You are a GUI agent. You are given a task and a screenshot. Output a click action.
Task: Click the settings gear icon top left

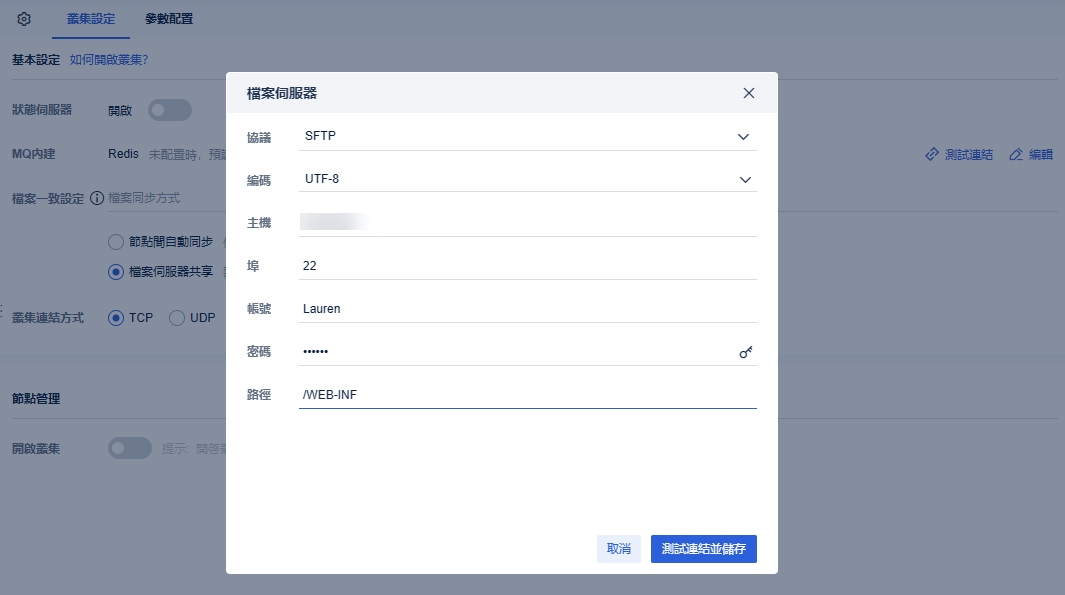23,18
